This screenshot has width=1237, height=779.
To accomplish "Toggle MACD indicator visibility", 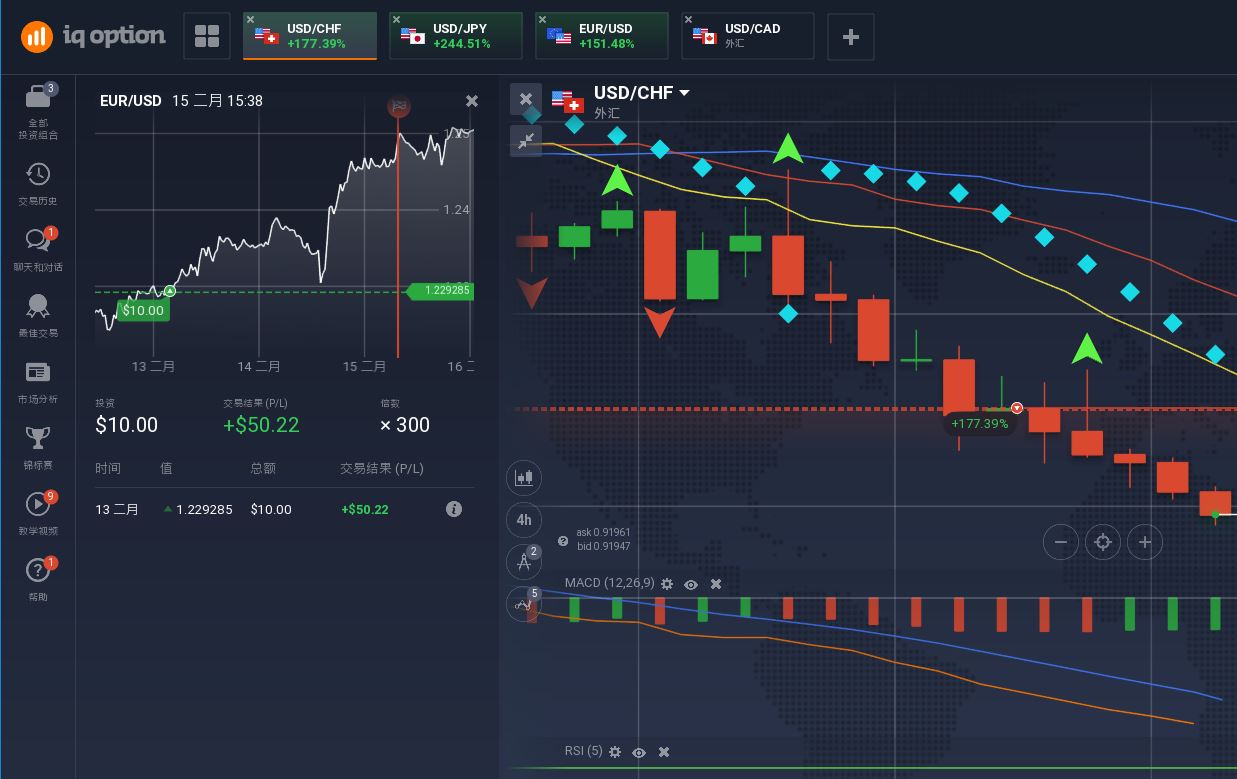I will (x=691, y=584).
